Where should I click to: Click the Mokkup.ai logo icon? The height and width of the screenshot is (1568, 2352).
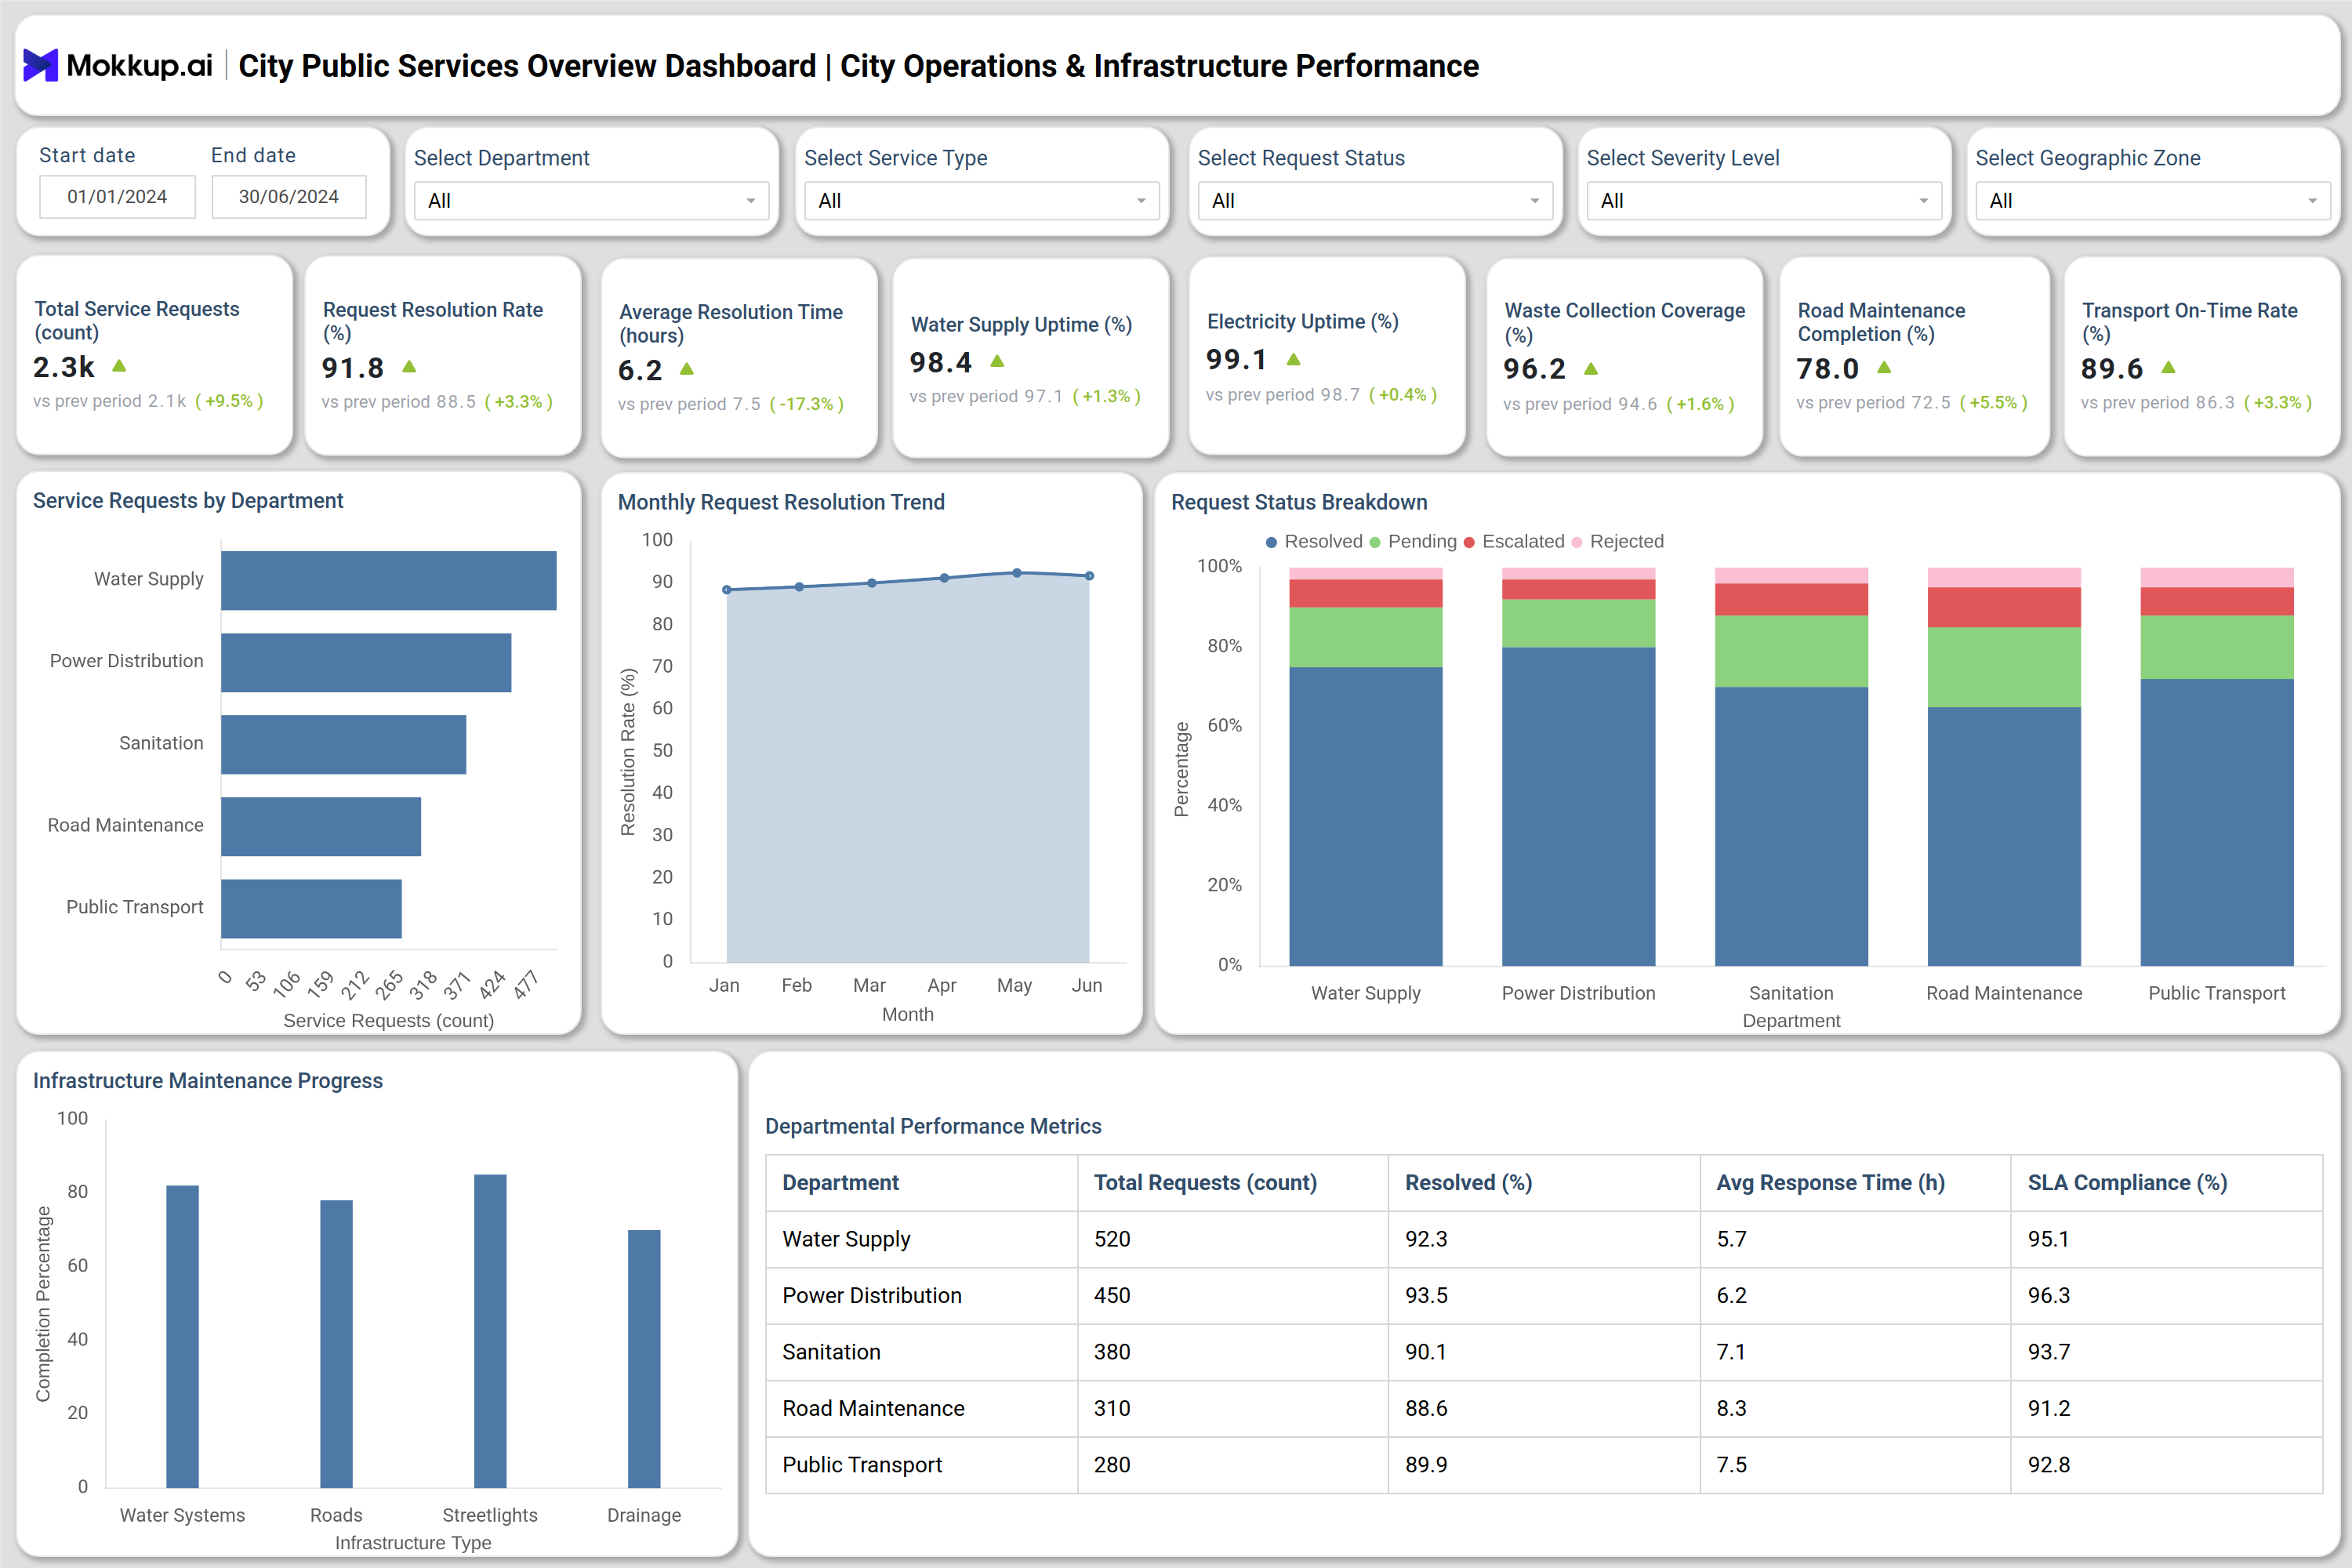tap(41, 66)
